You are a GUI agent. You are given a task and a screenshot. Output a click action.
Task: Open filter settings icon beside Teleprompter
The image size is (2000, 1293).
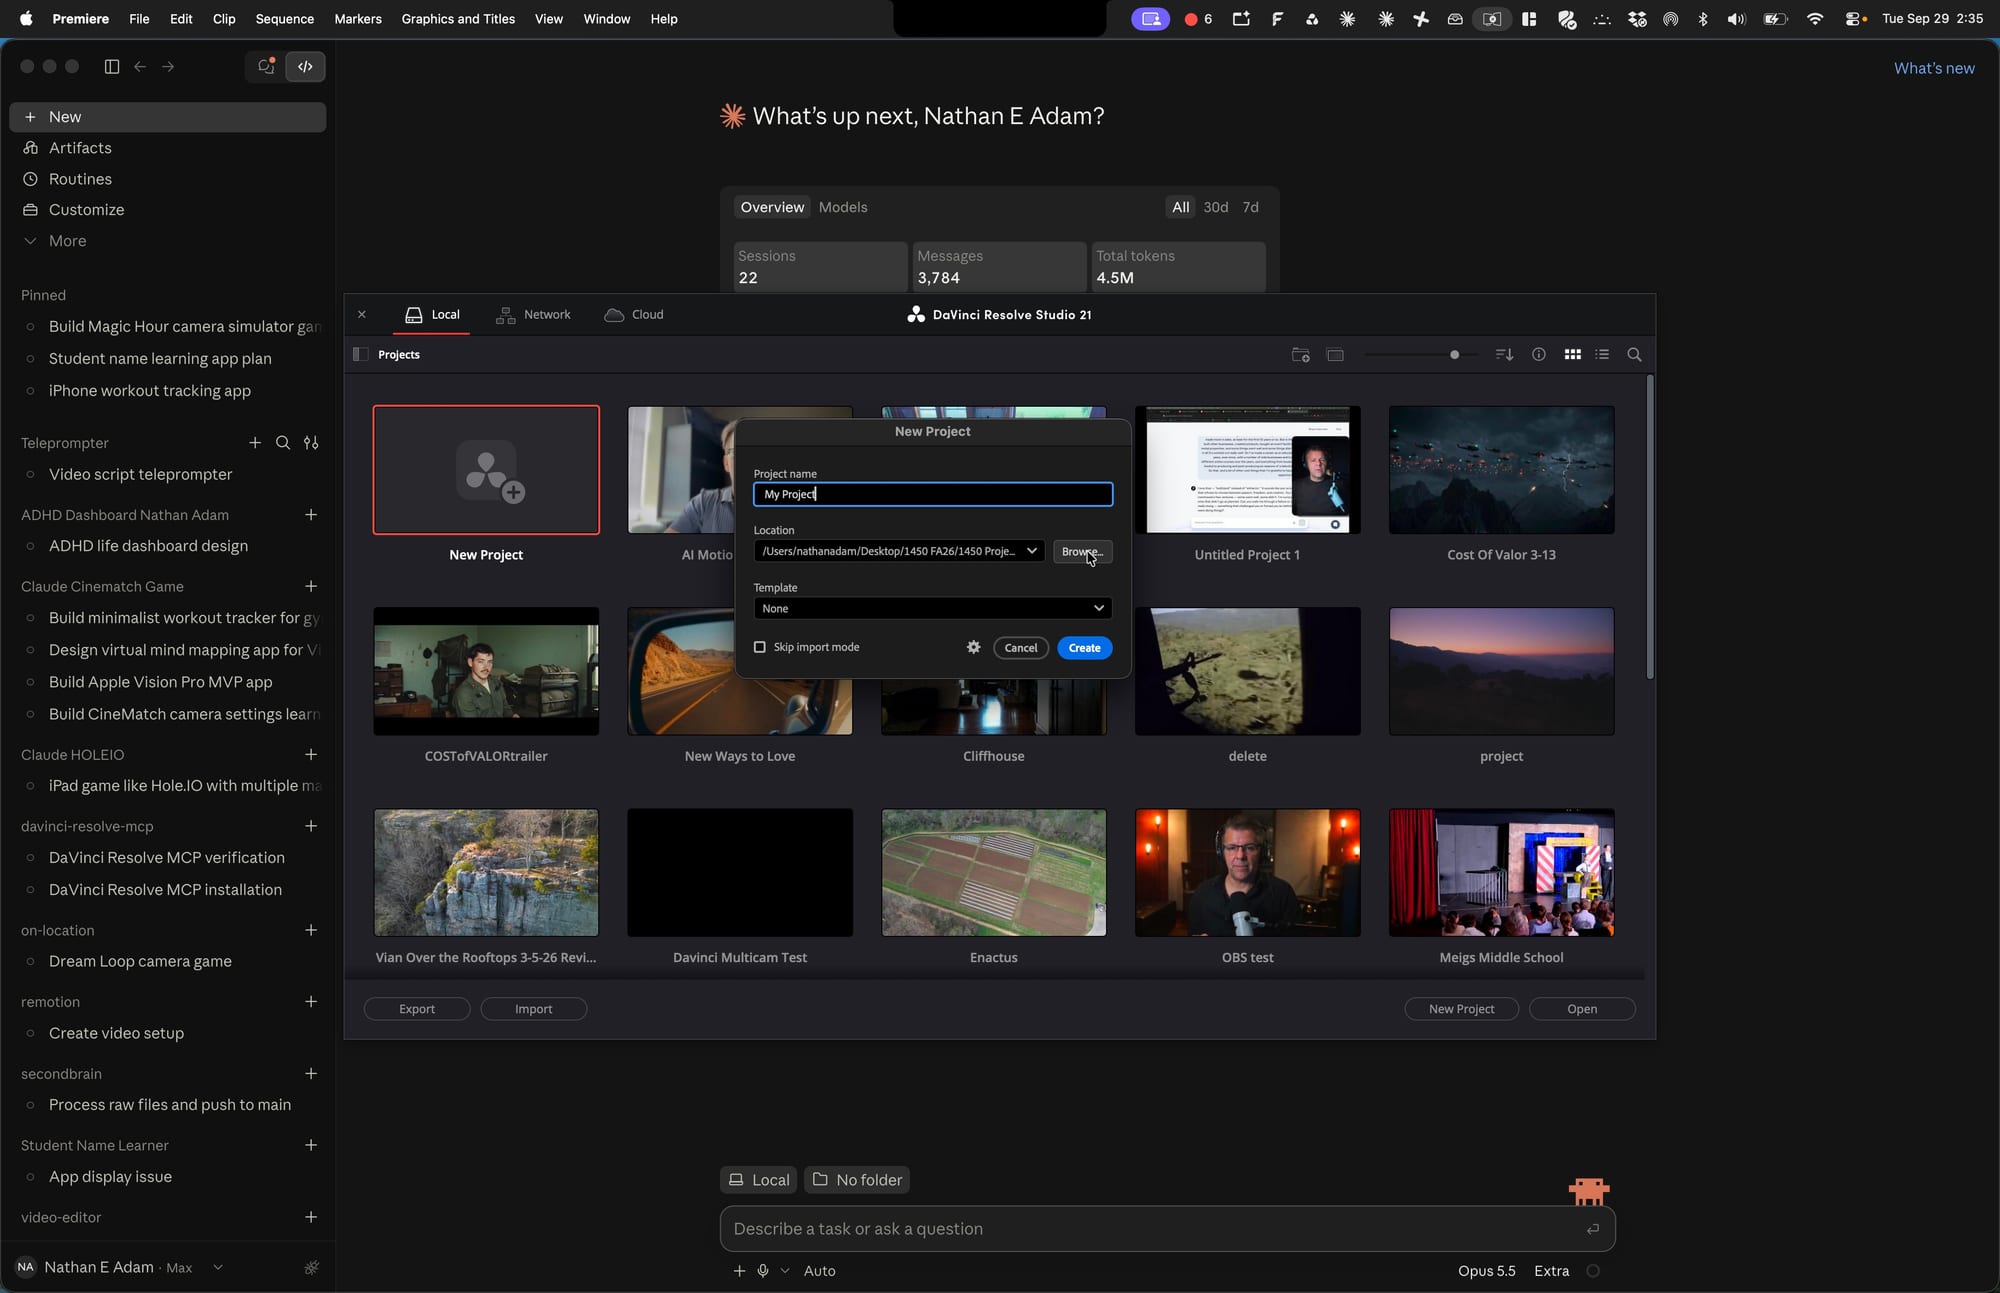(311, 443)
